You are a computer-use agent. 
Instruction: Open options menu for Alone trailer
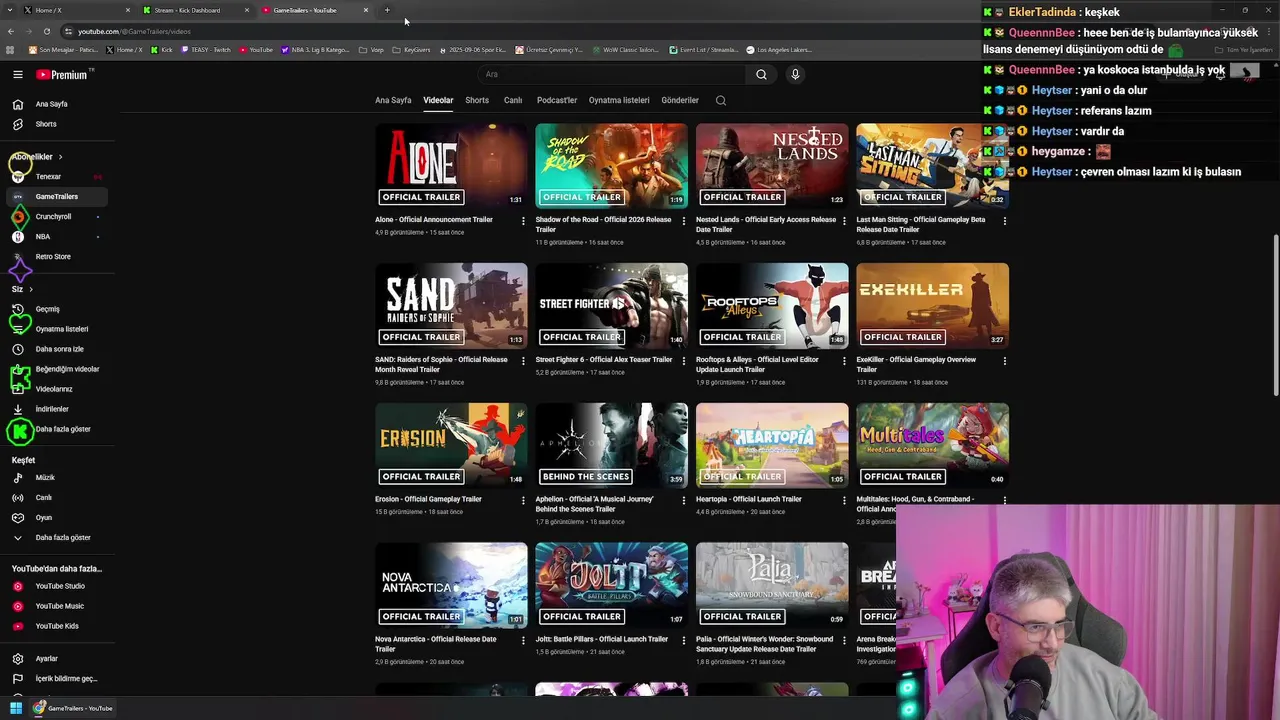(x=523, y=221)
